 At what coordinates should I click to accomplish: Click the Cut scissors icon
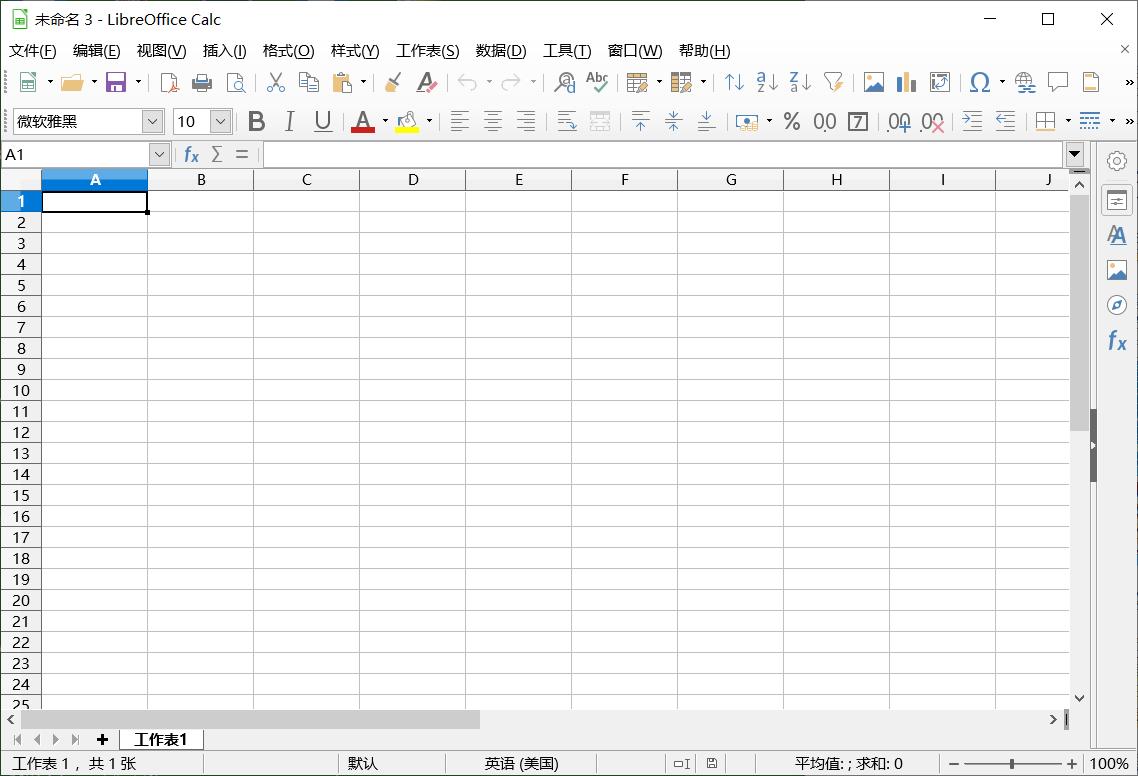[x=276, y=82]
